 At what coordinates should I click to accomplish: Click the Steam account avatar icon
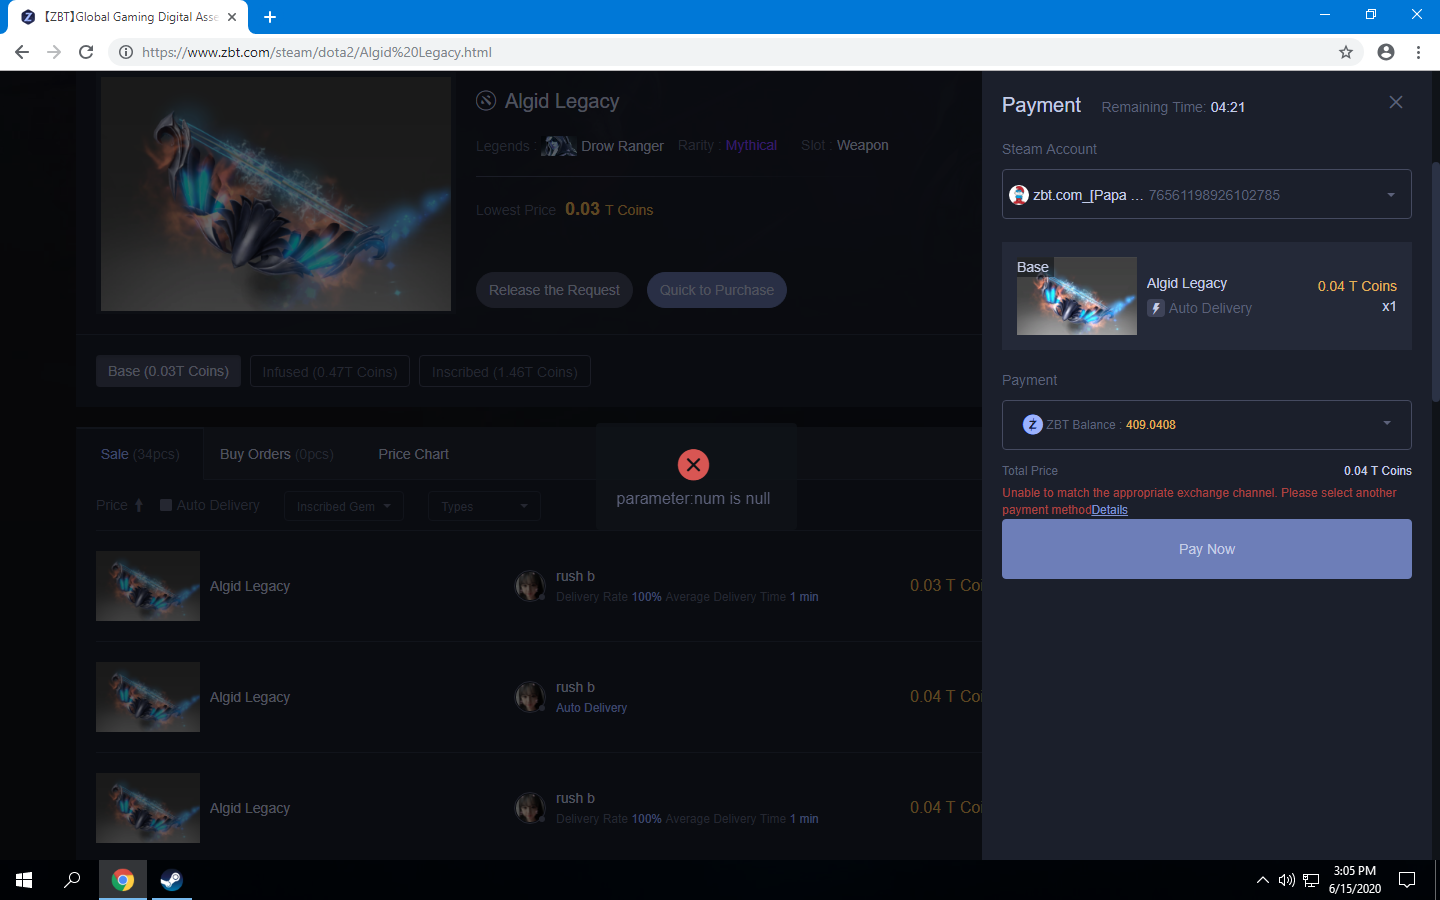(1018, 195)
